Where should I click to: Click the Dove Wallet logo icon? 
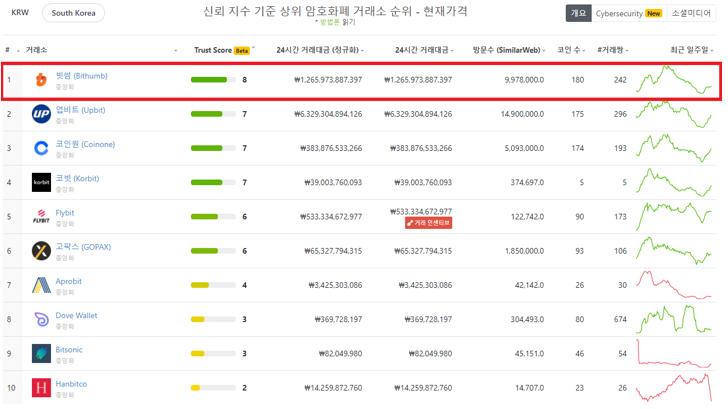pyautogui.click(x=41, y=319)
